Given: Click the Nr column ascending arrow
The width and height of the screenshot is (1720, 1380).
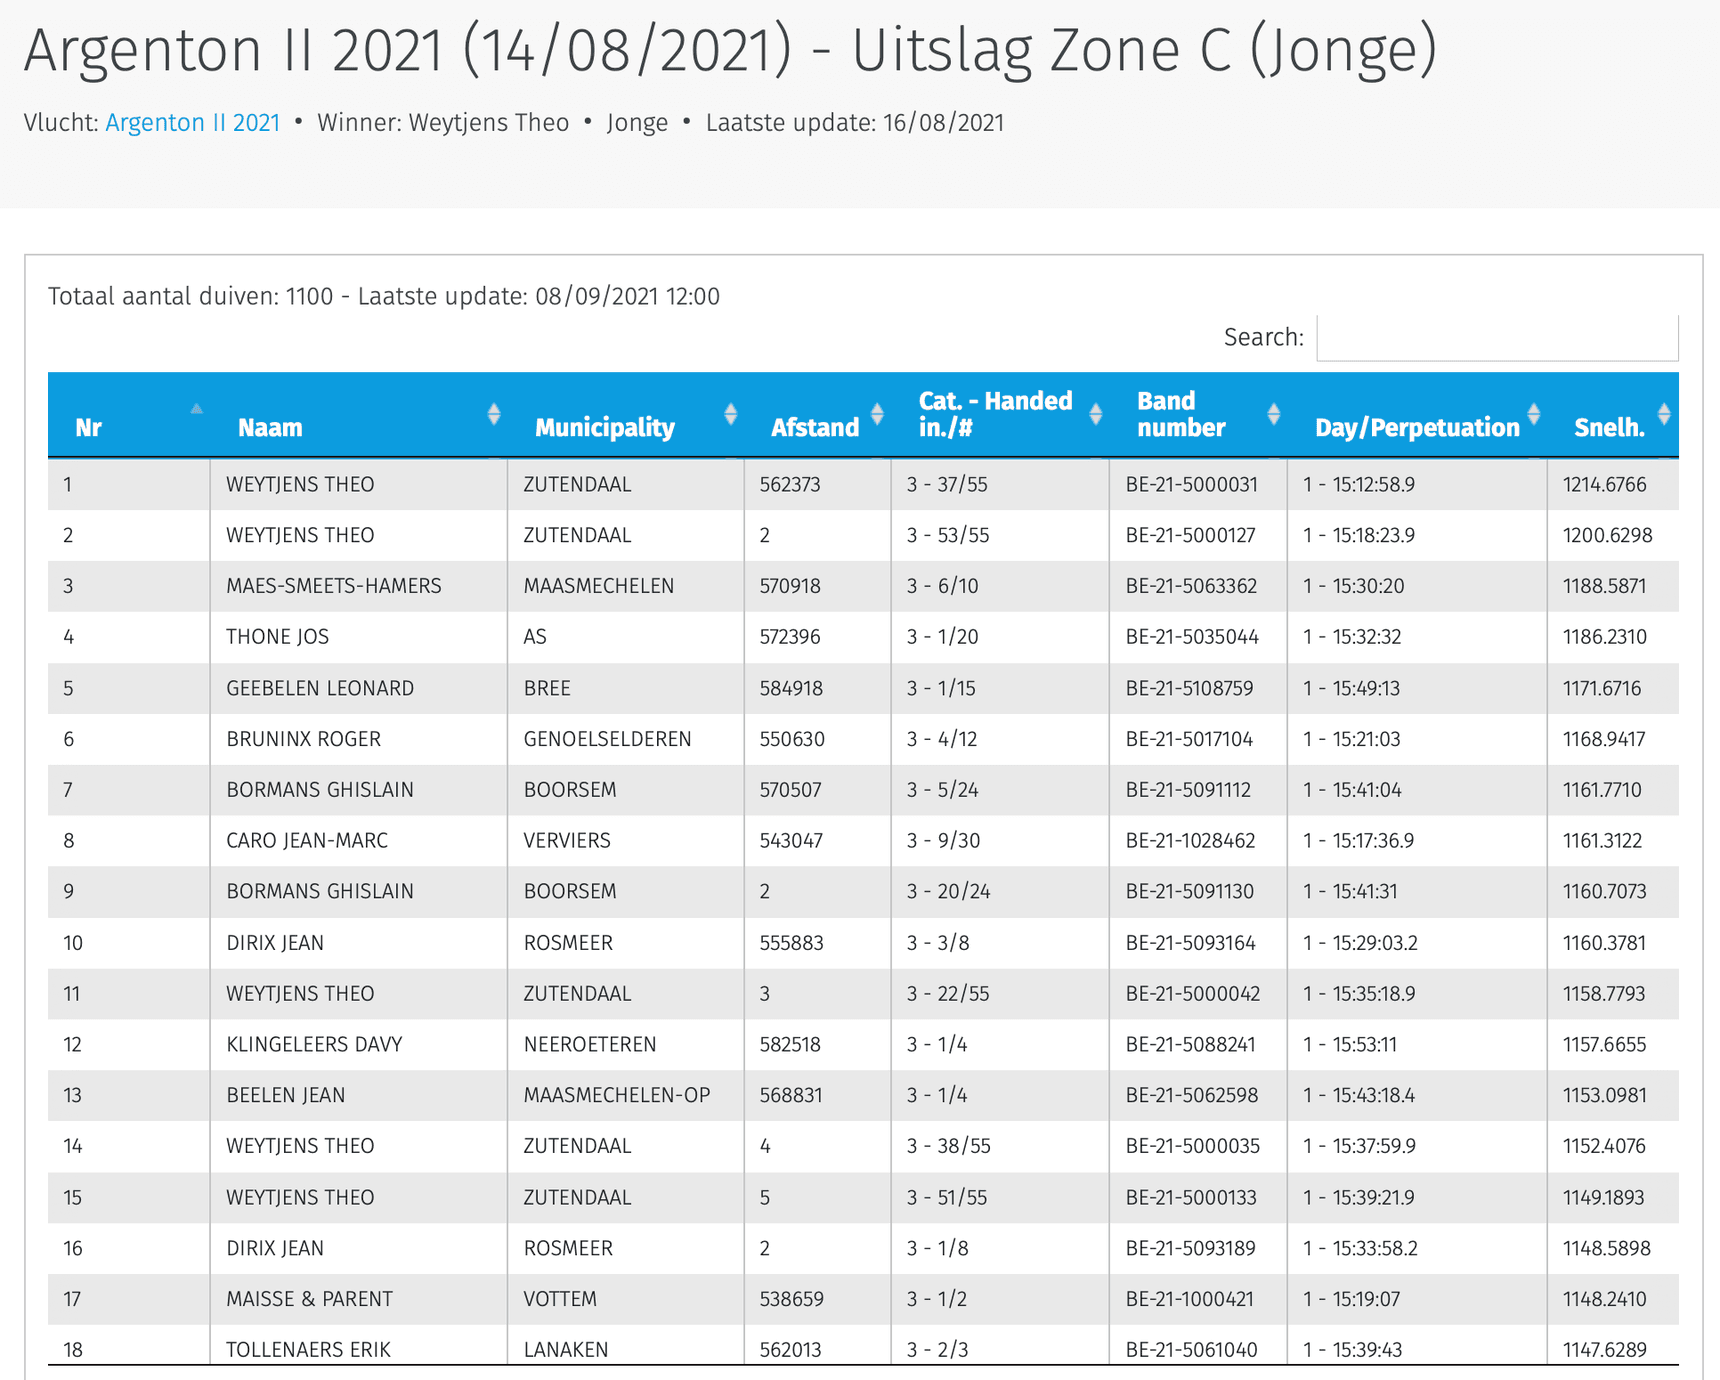Looking at the screenshot, I should [x=197, y=409].
